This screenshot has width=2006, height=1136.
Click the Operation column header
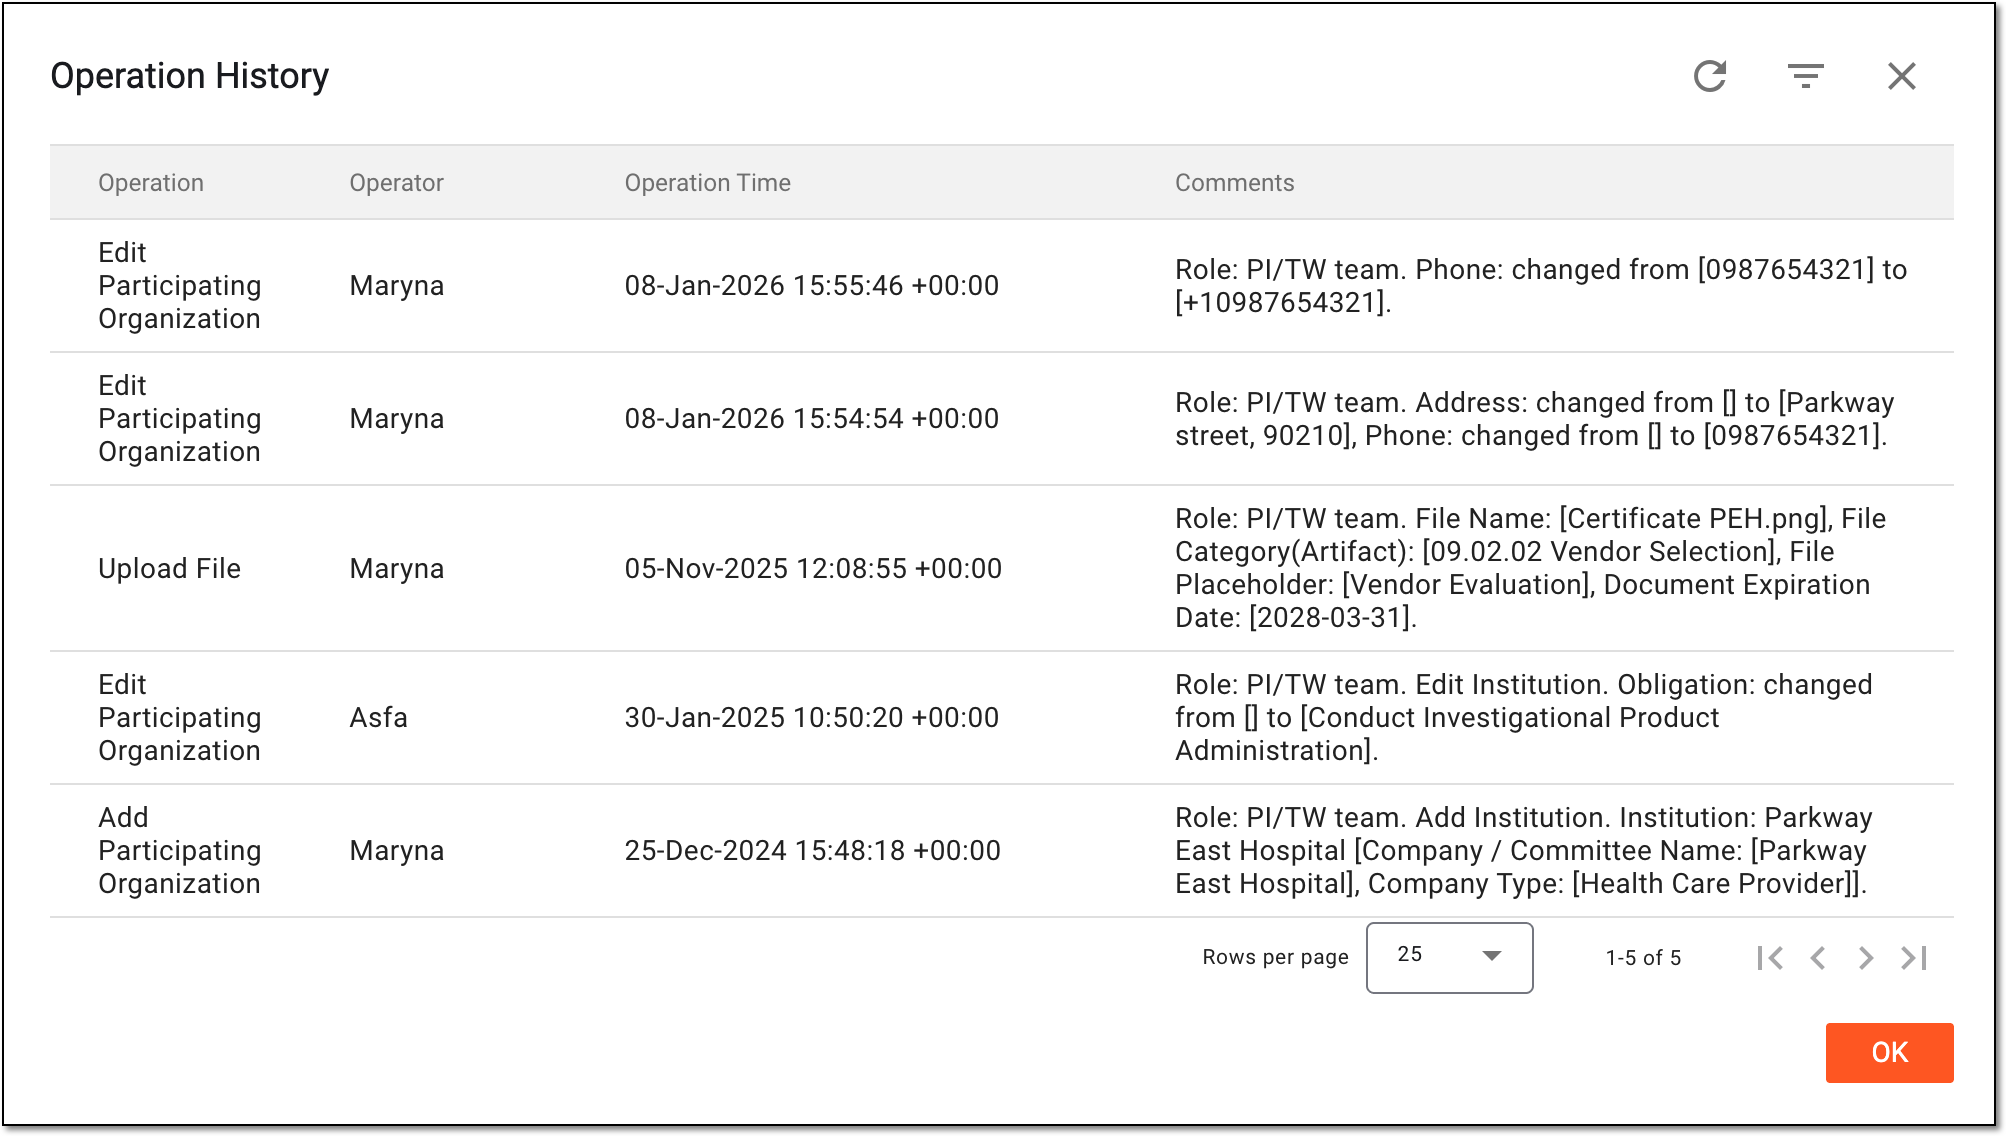(151, 183)
